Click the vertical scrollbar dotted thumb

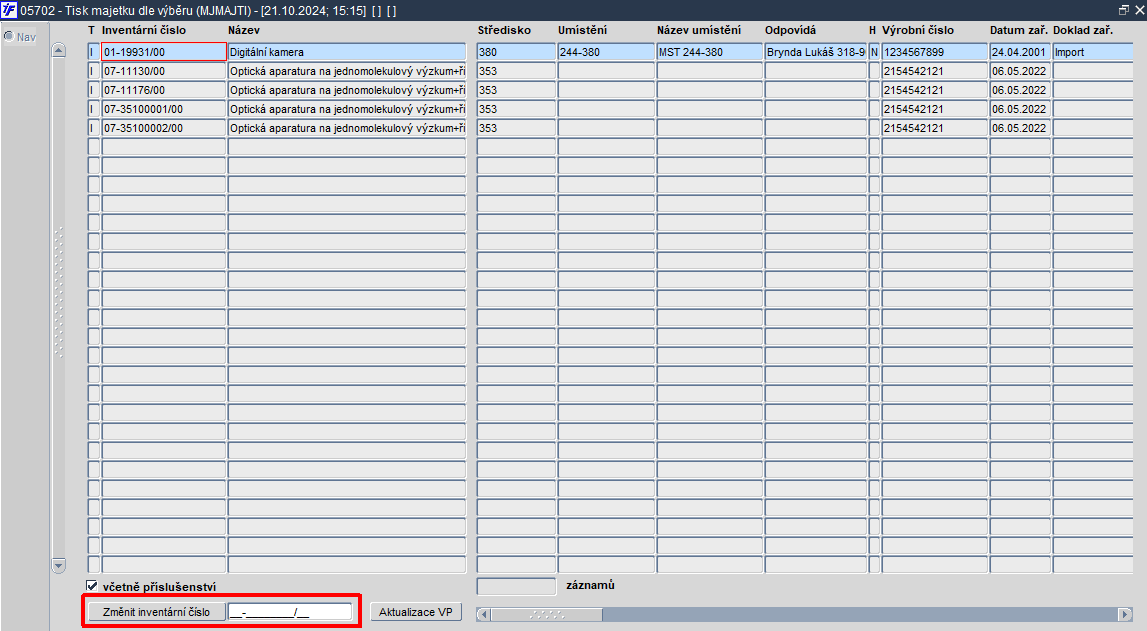59,292
